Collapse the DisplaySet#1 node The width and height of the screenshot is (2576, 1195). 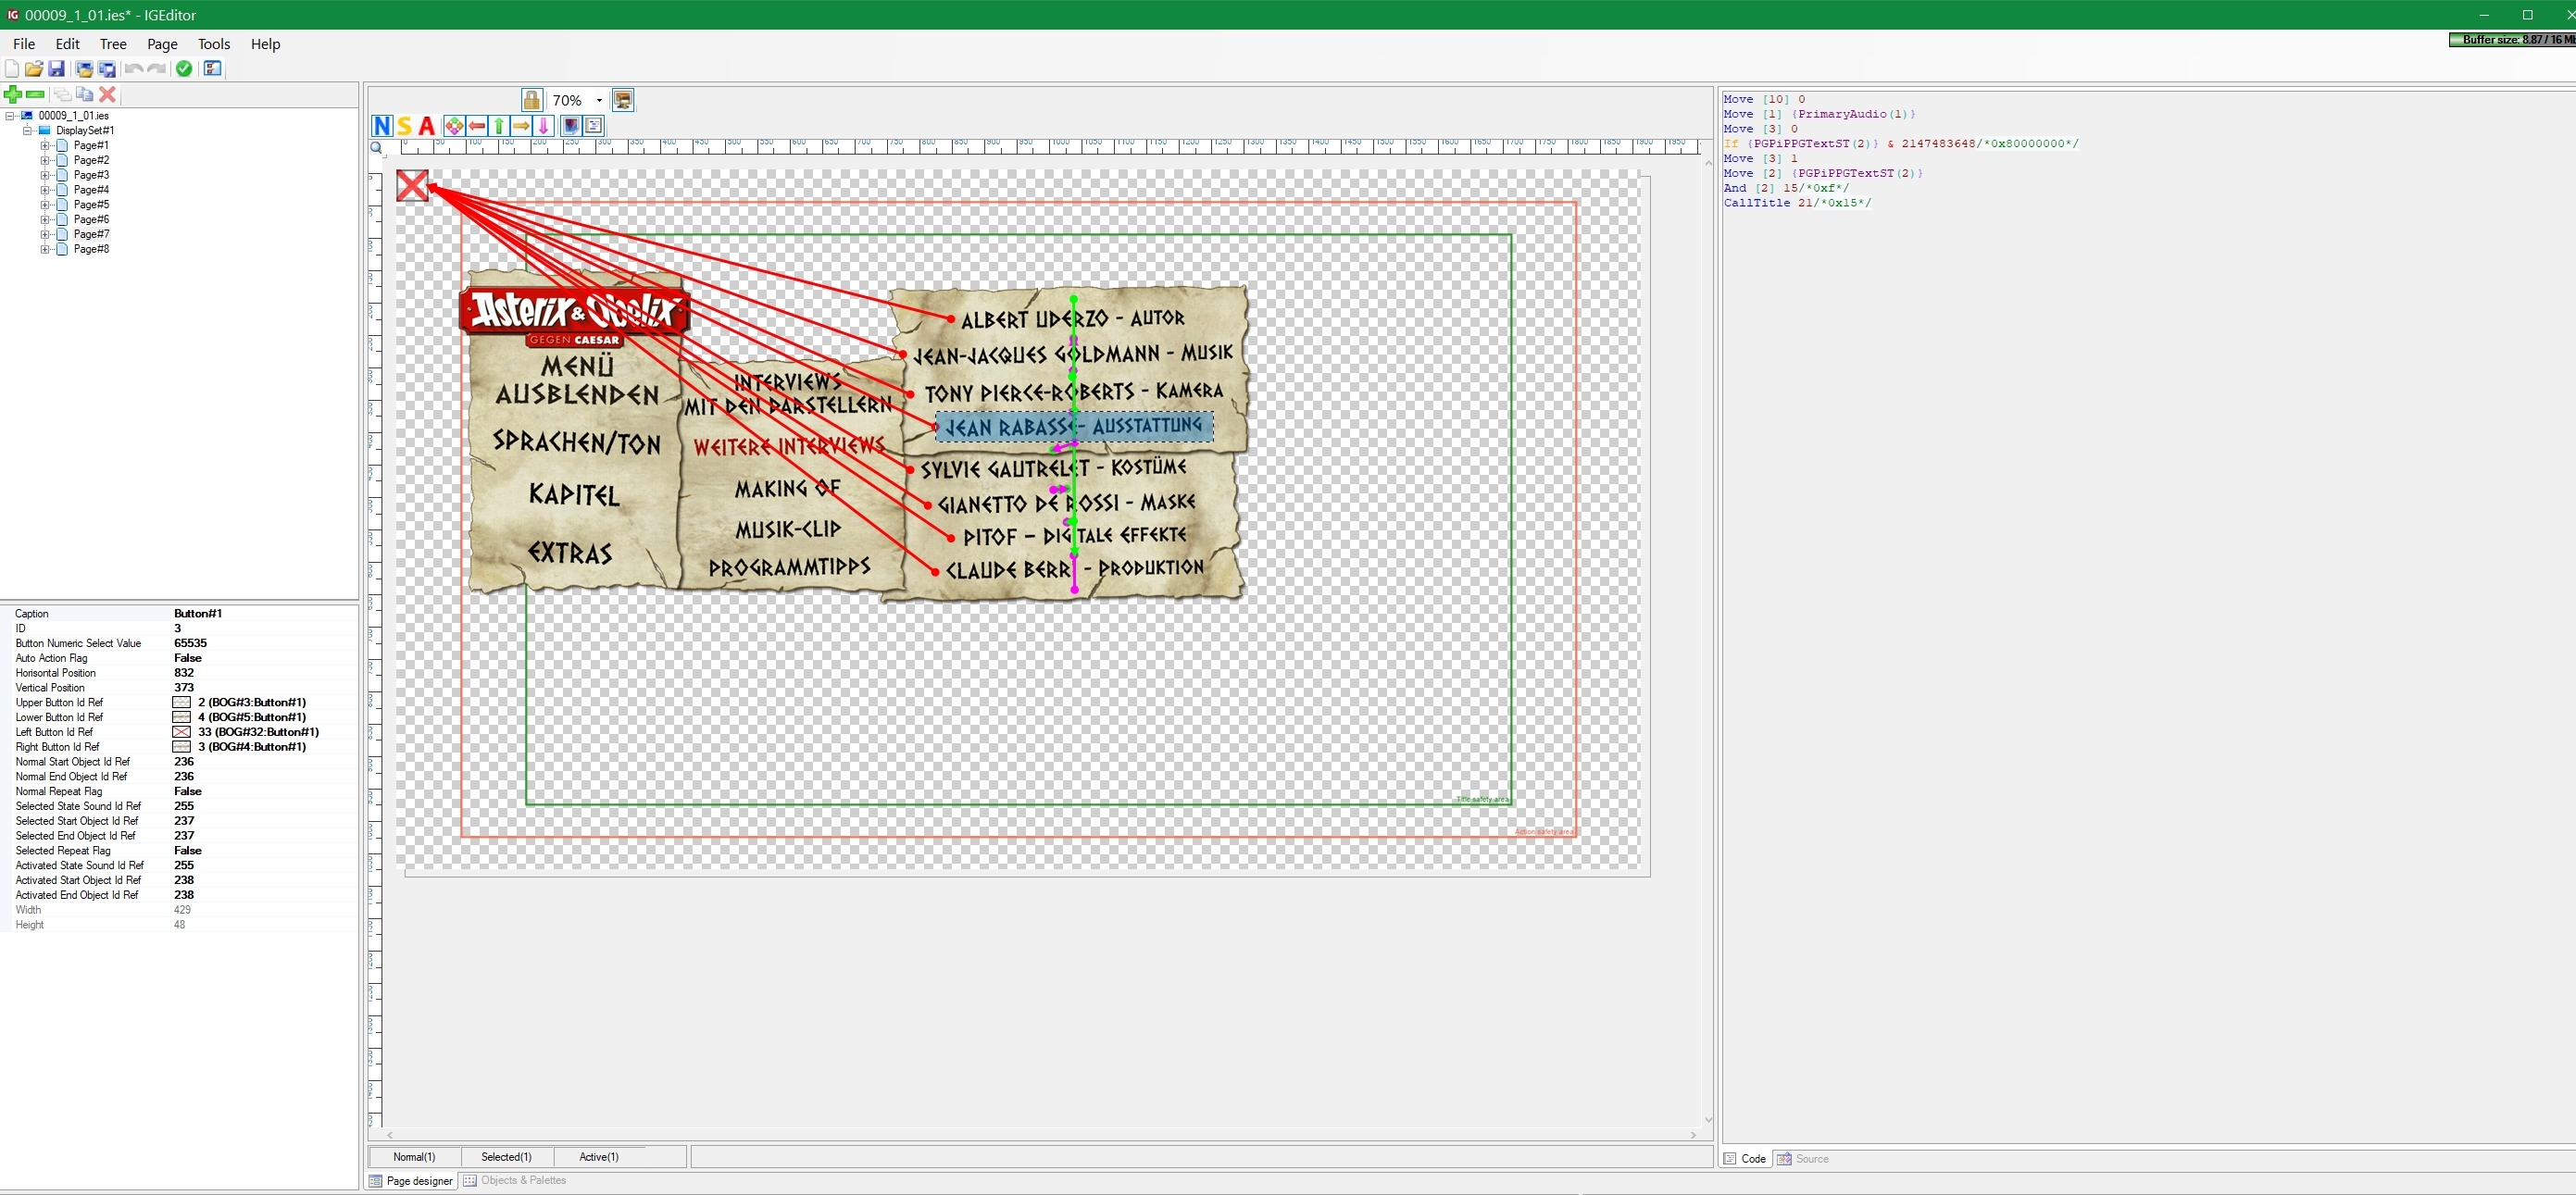point(27,131)
